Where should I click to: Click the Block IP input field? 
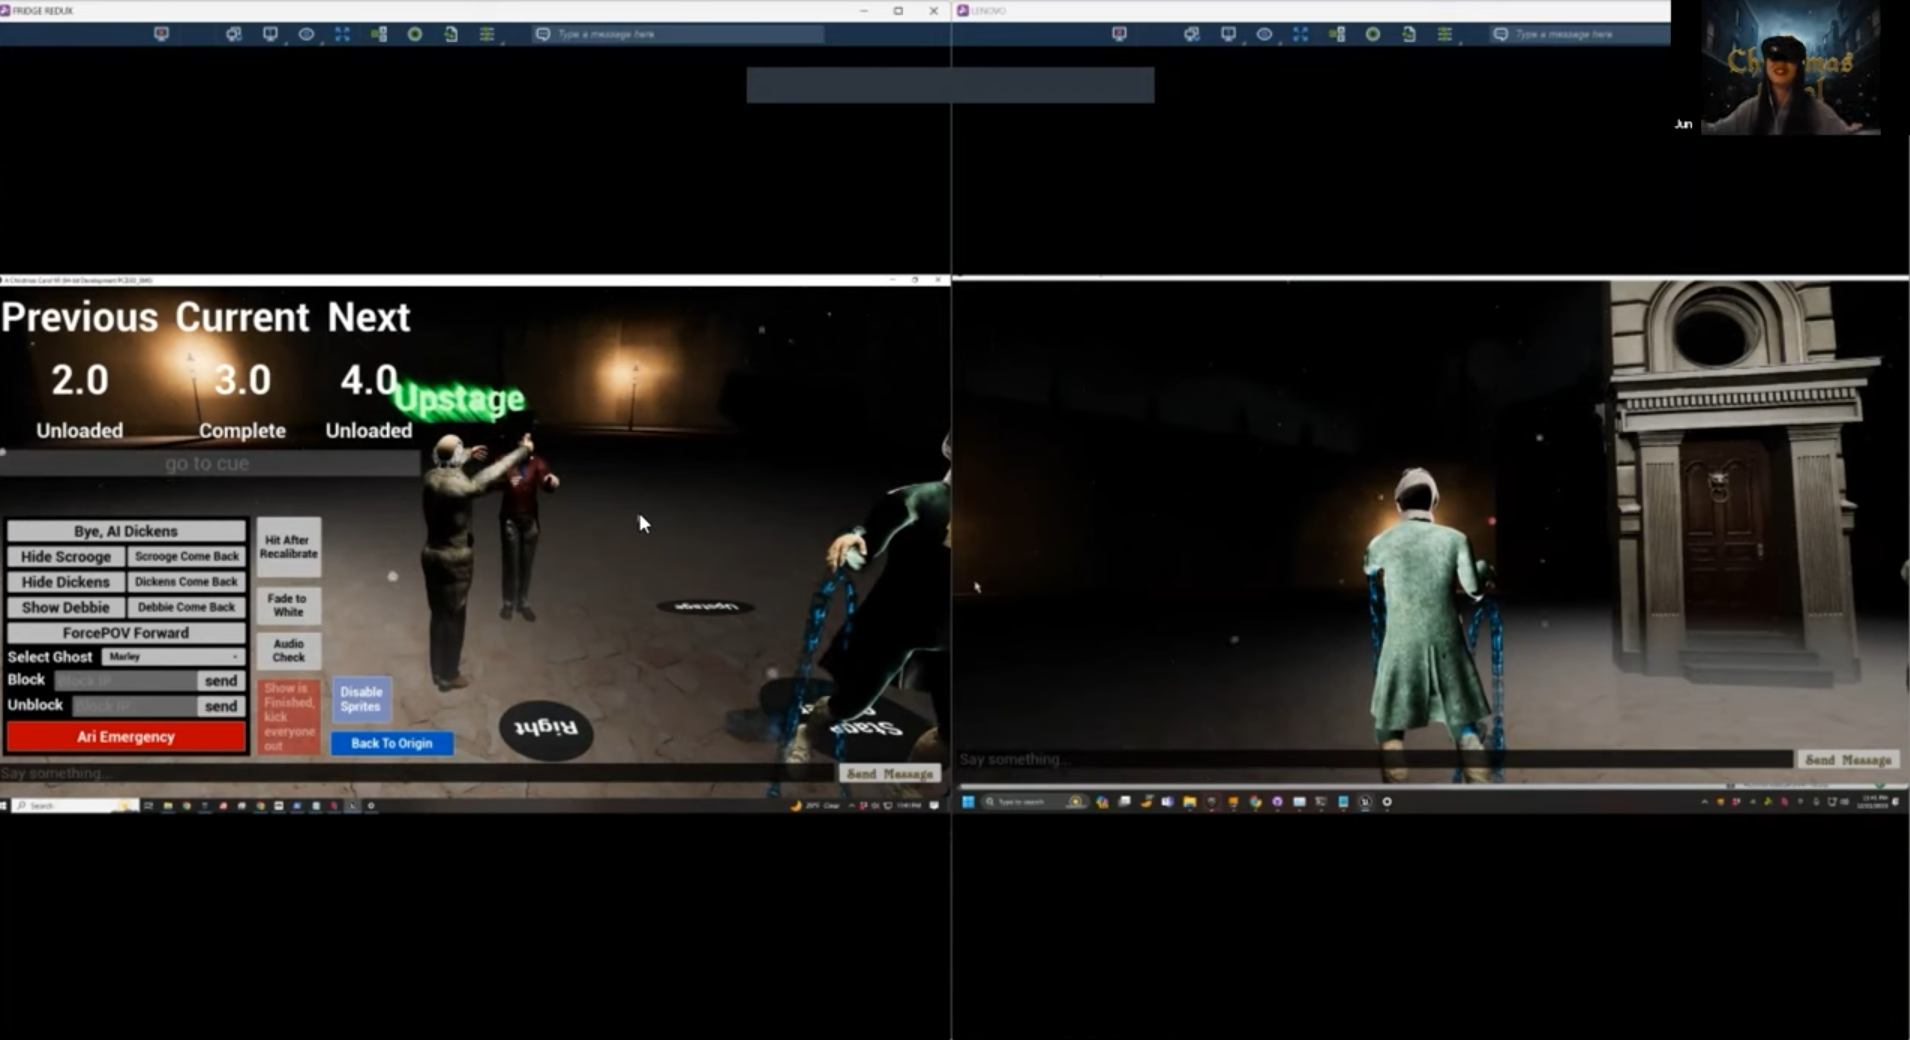point(126,681)
